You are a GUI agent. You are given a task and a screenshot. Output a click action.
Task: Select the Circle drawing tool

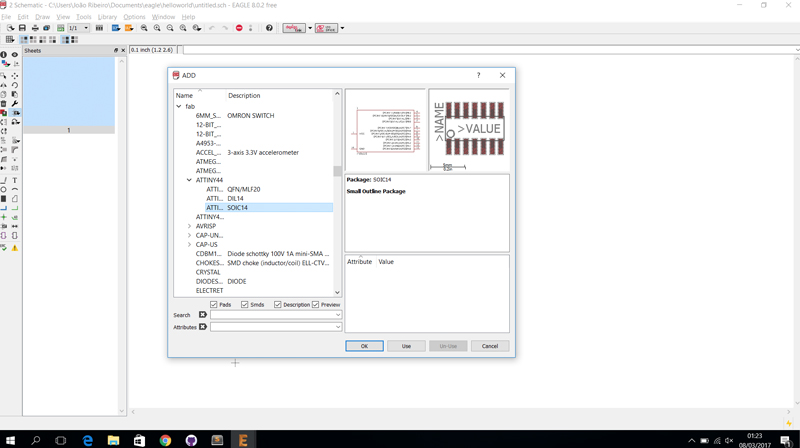(4, 189)
